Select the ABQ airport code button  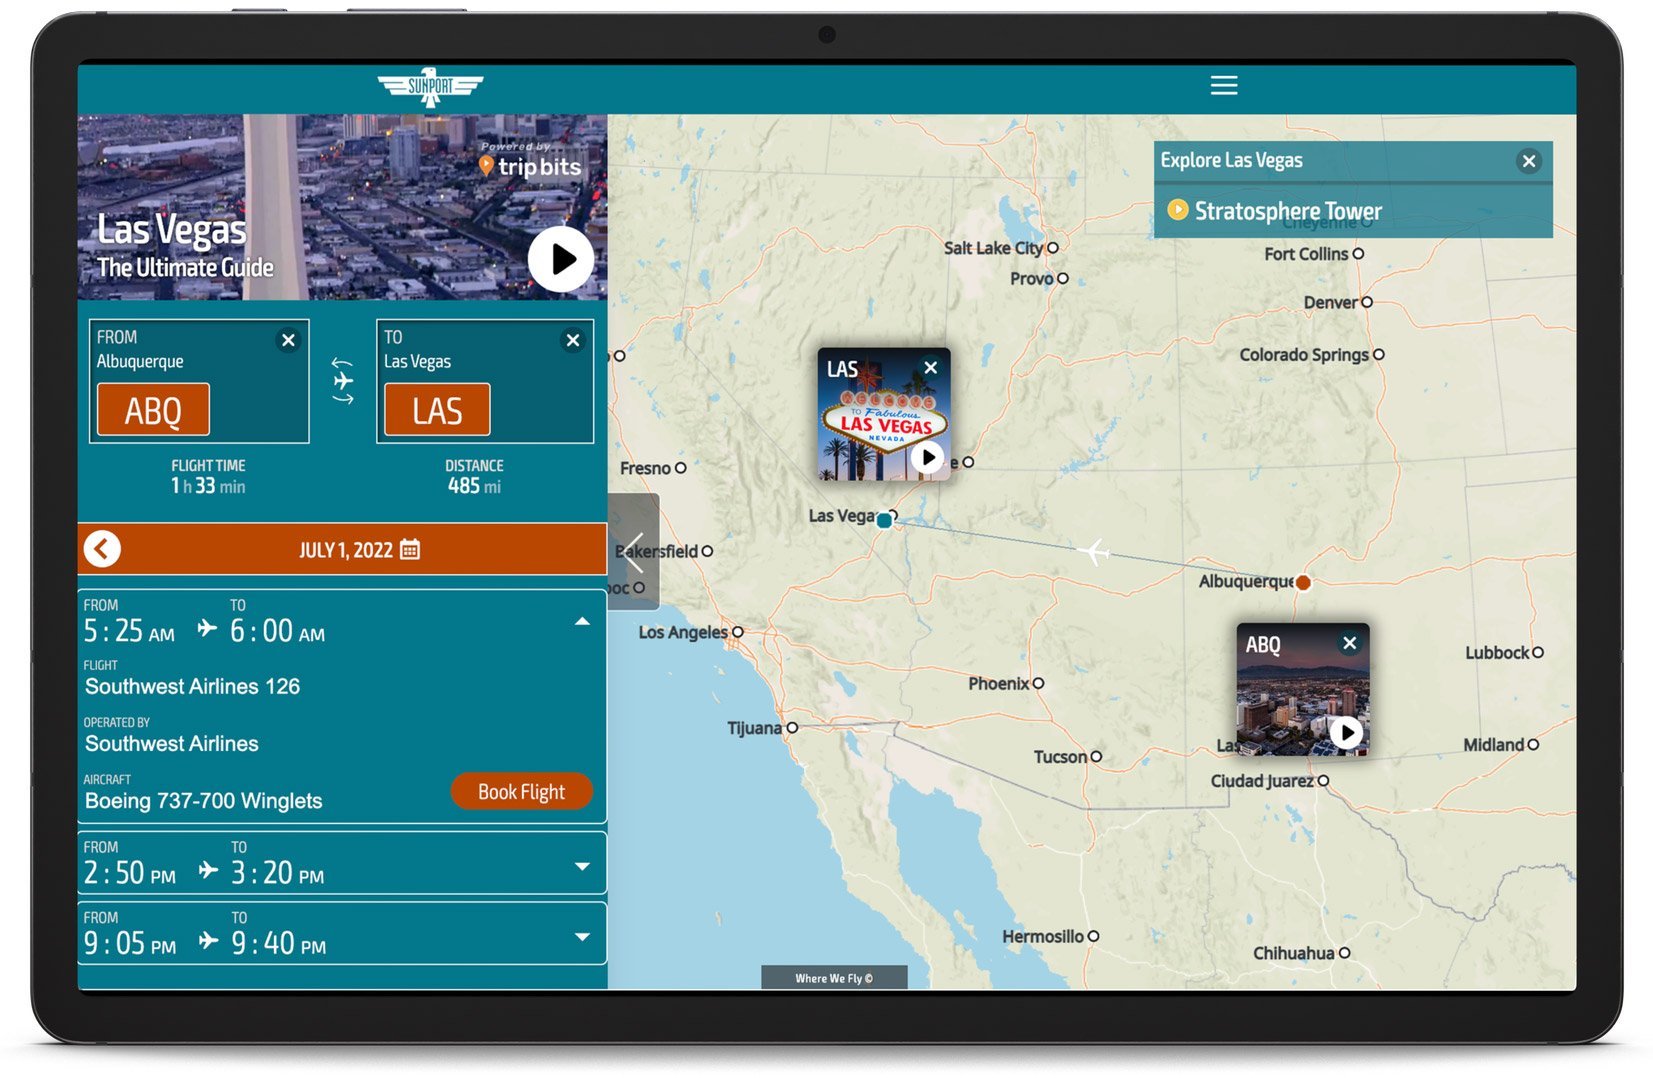pos(153,410)
